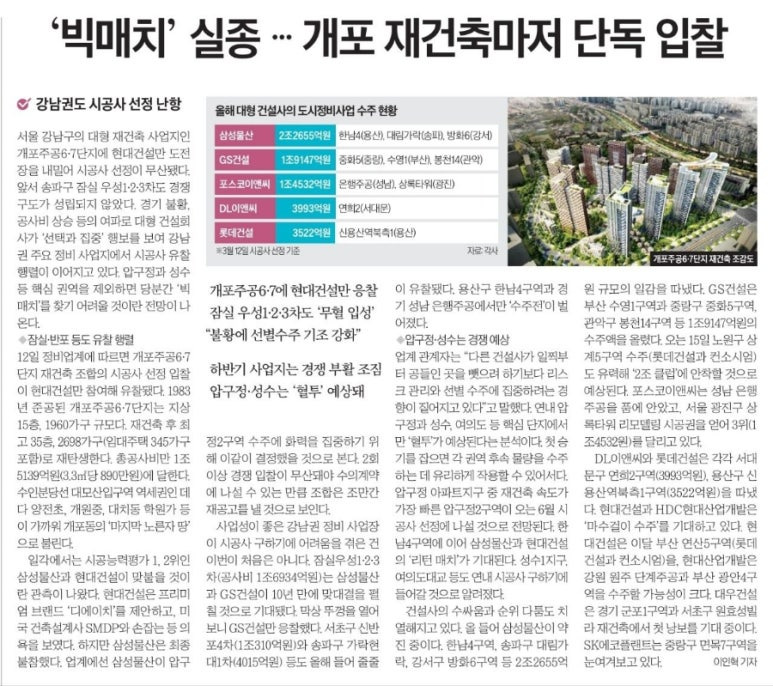
Task: Click the 롯데건설 row label
Action: coord(245,232)
